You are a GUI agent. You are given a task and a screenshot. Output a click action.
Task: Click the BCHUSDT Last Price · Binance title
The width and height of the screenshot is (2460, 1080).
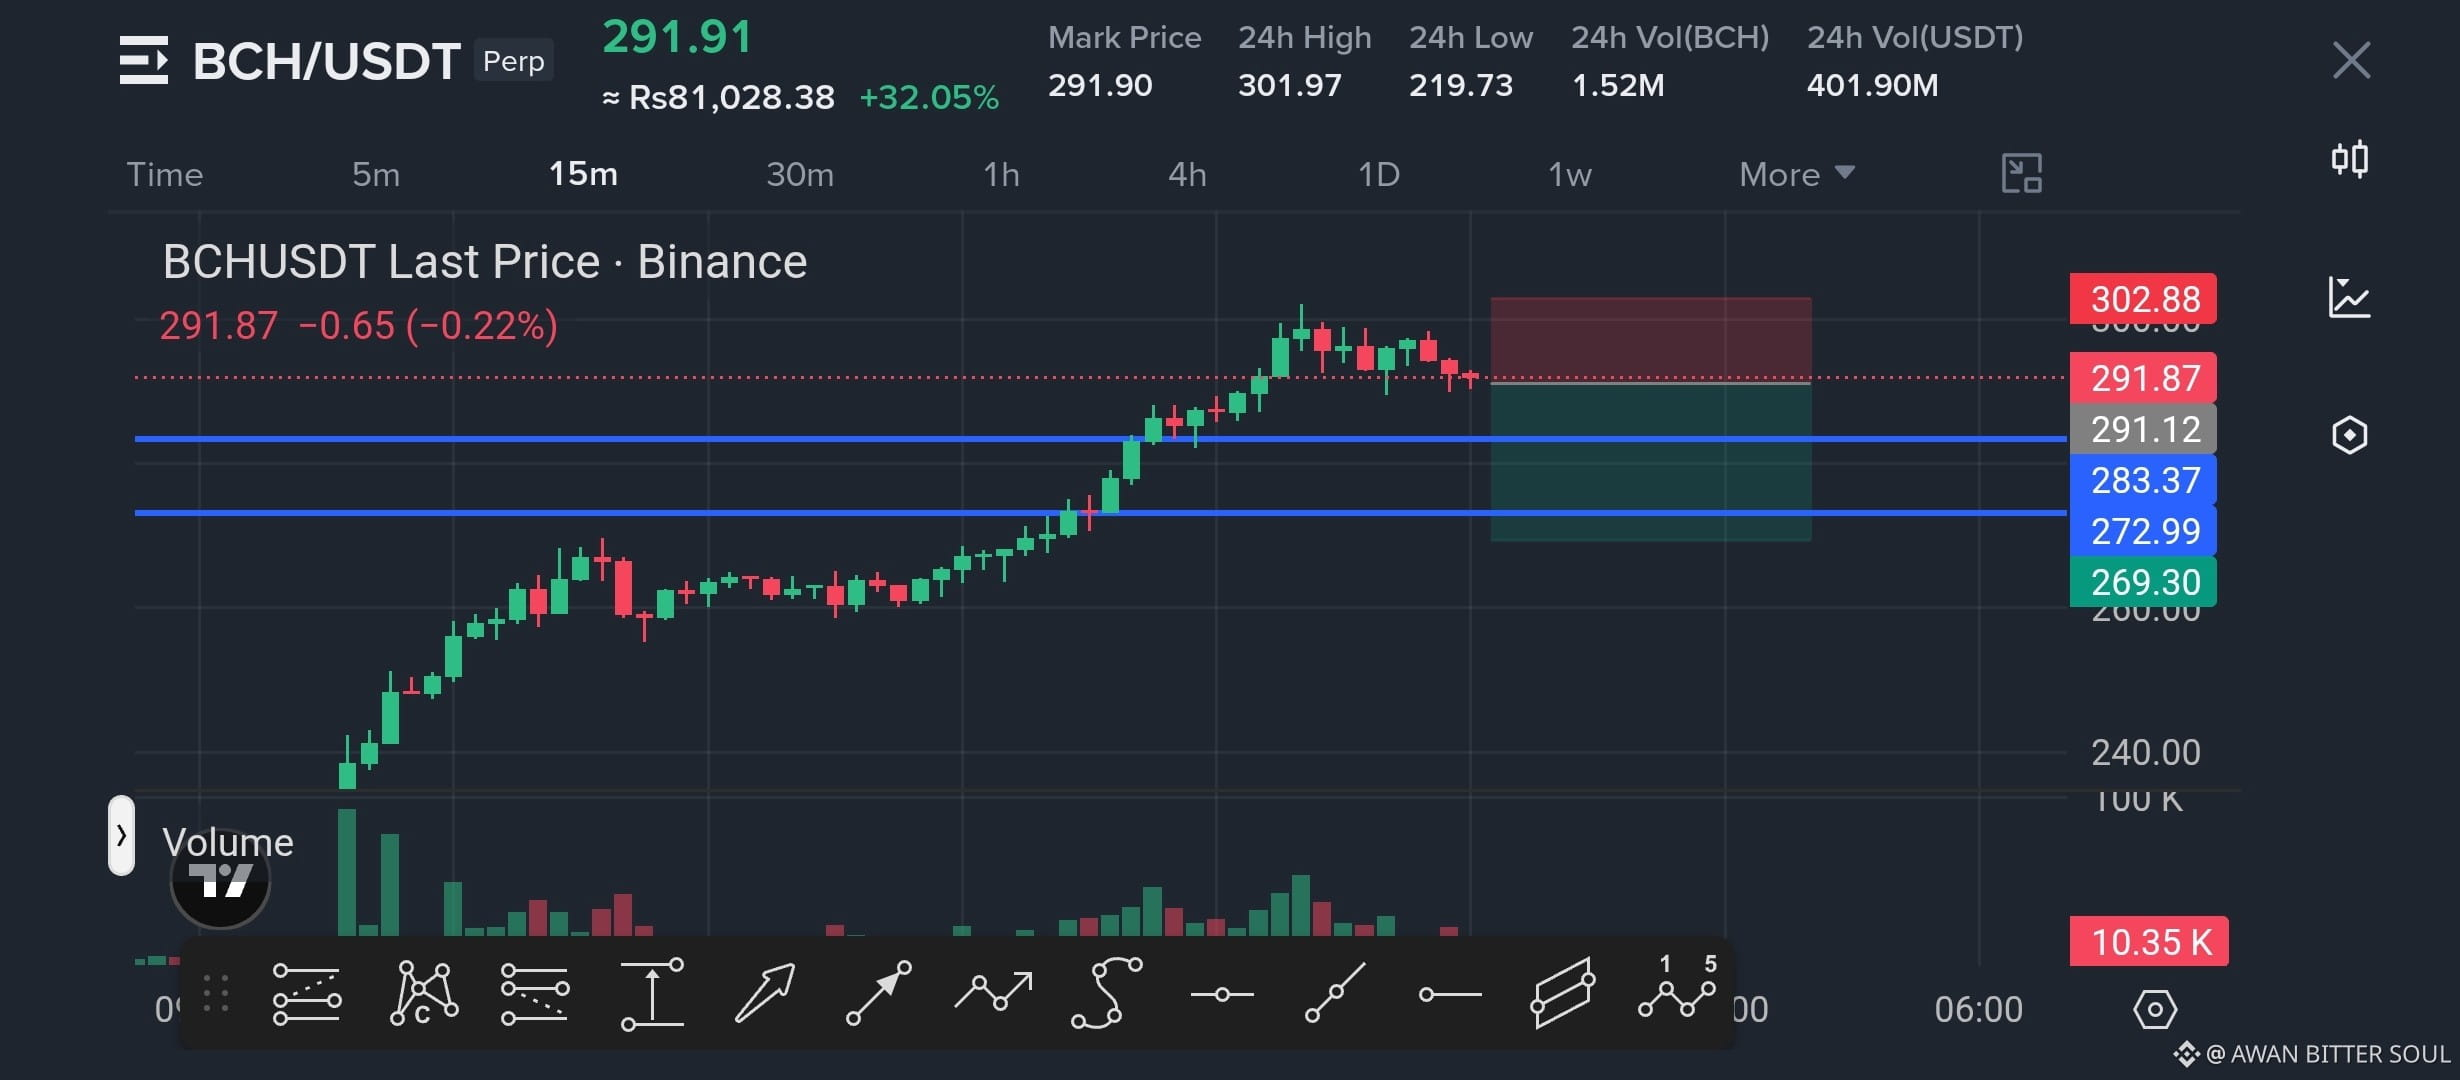485,262
